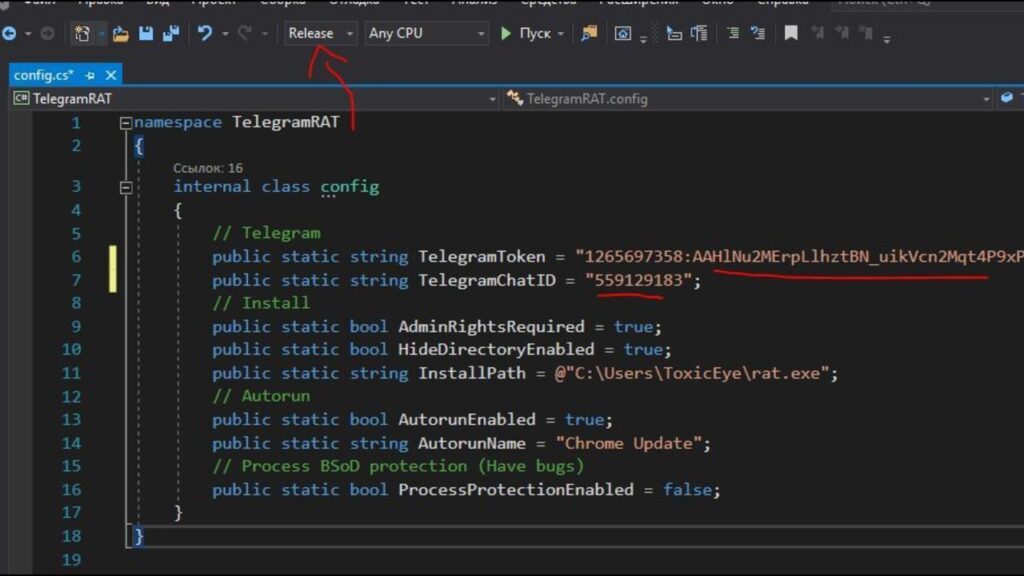
Task: Click the 'false' value on line 16
Action: point(687,490)
